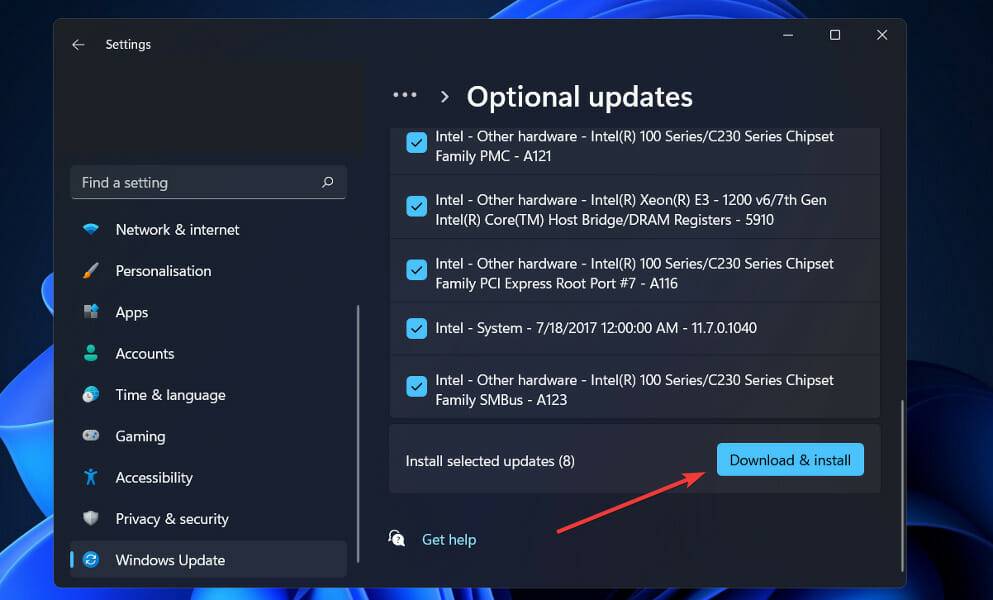Click the Windows Update circular icon
The height and width of the screenshot is (600, 993).
(91, 560)
